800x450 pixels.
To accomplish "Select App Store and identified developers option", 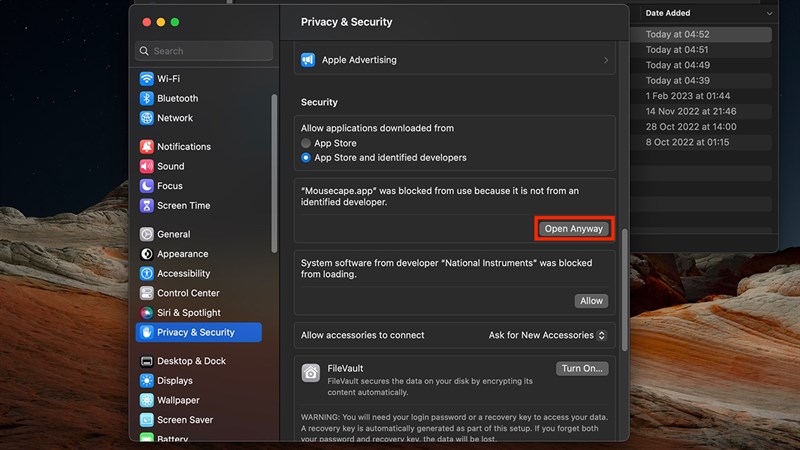I will click(306, 158).
